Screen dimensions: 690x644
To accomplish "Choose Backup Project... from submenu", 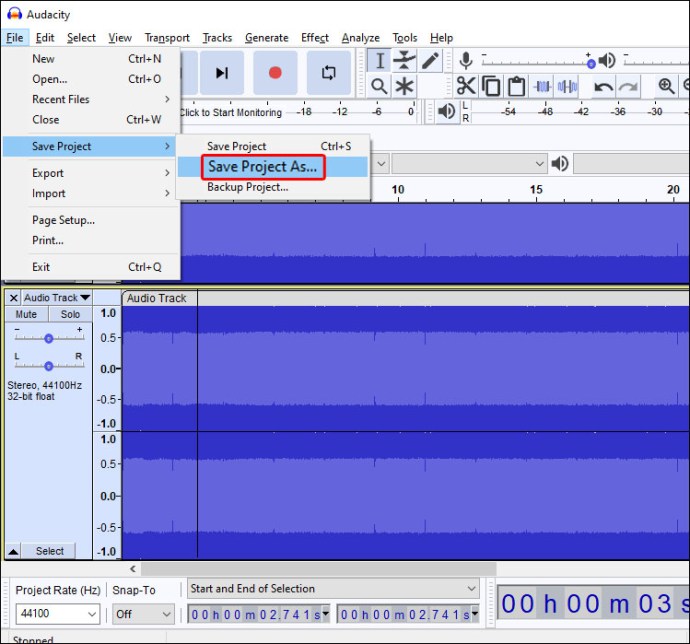I will click(272, 187).
